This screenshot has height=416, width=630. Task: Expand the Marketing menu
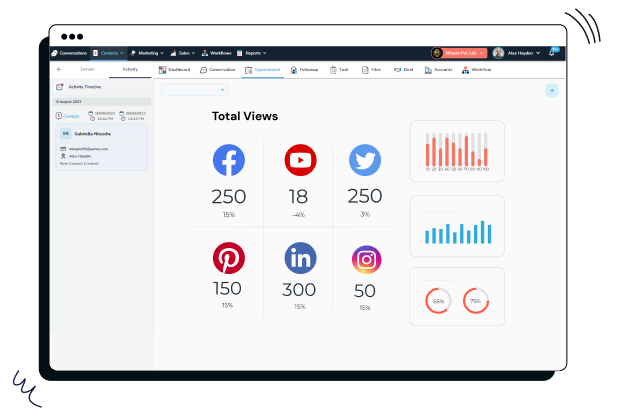147,53
